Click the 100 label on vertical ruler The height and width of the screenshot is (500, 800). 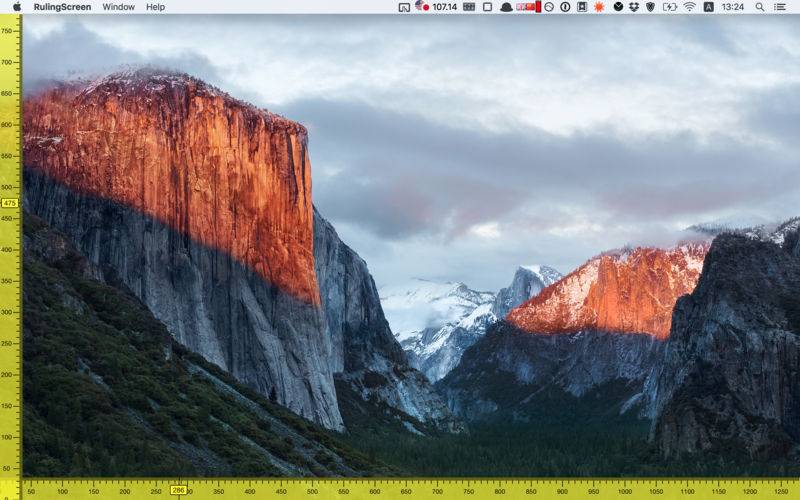(x=7, y=437)
